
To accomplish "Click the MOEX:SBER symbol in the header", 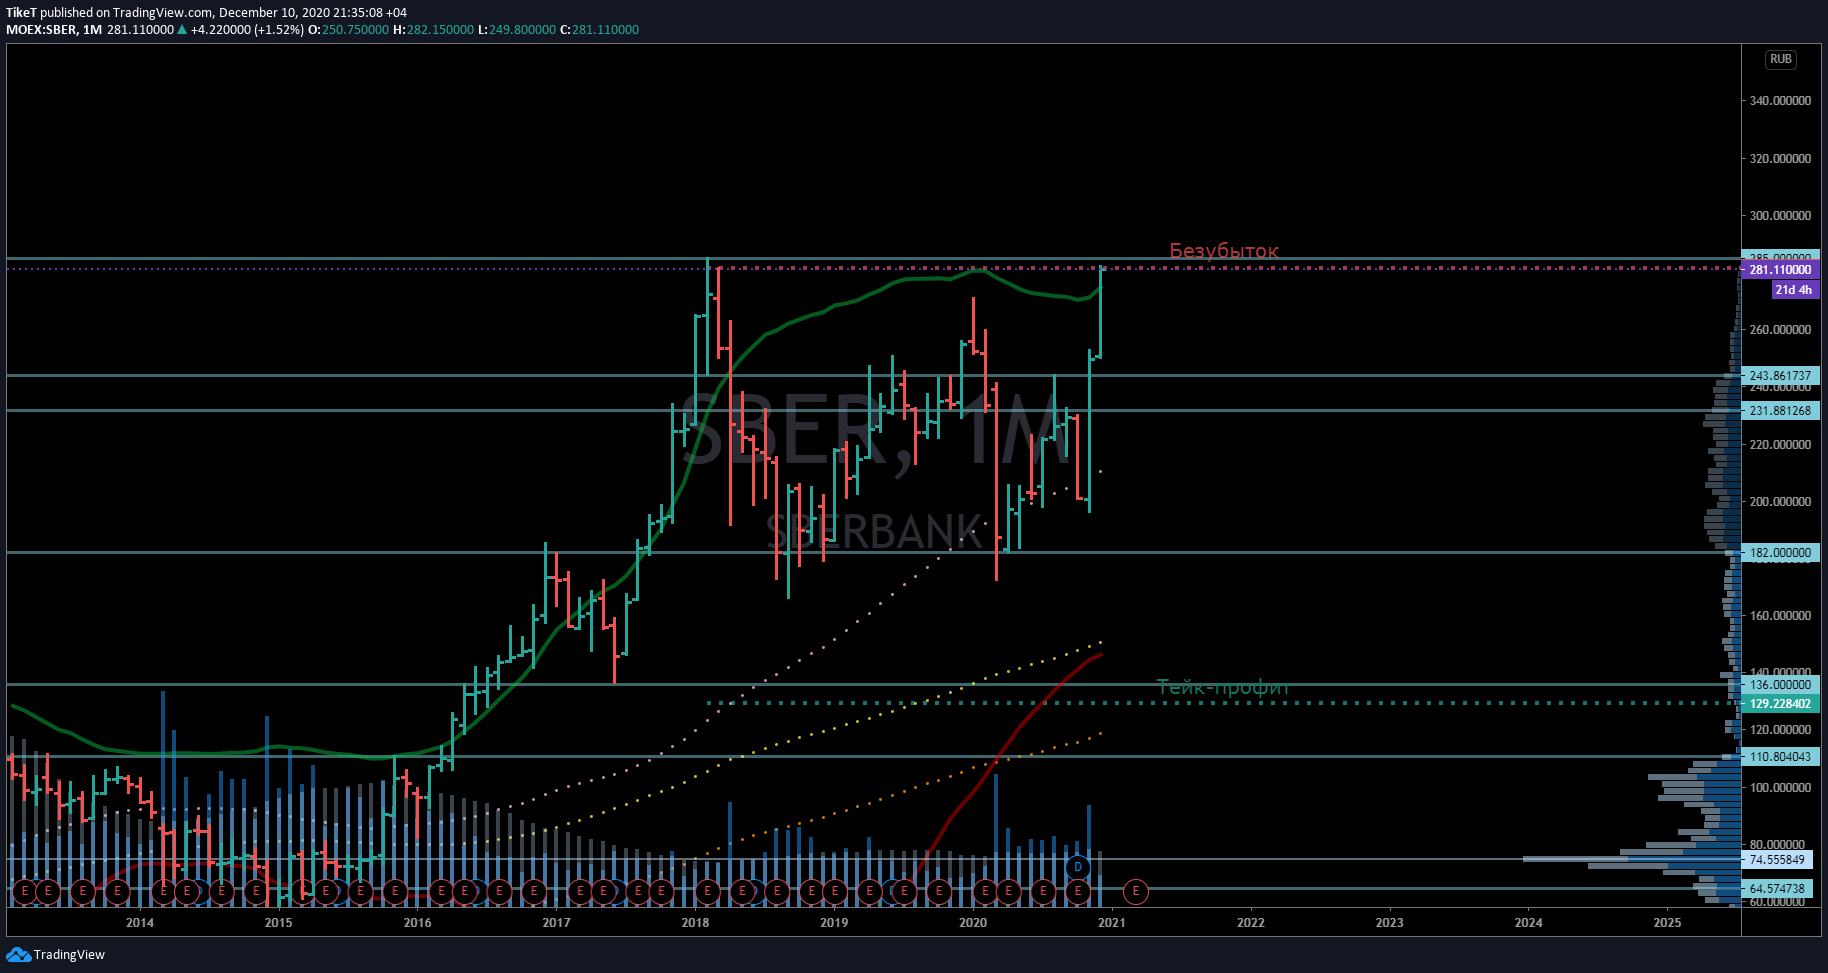I will click(41, 30).
